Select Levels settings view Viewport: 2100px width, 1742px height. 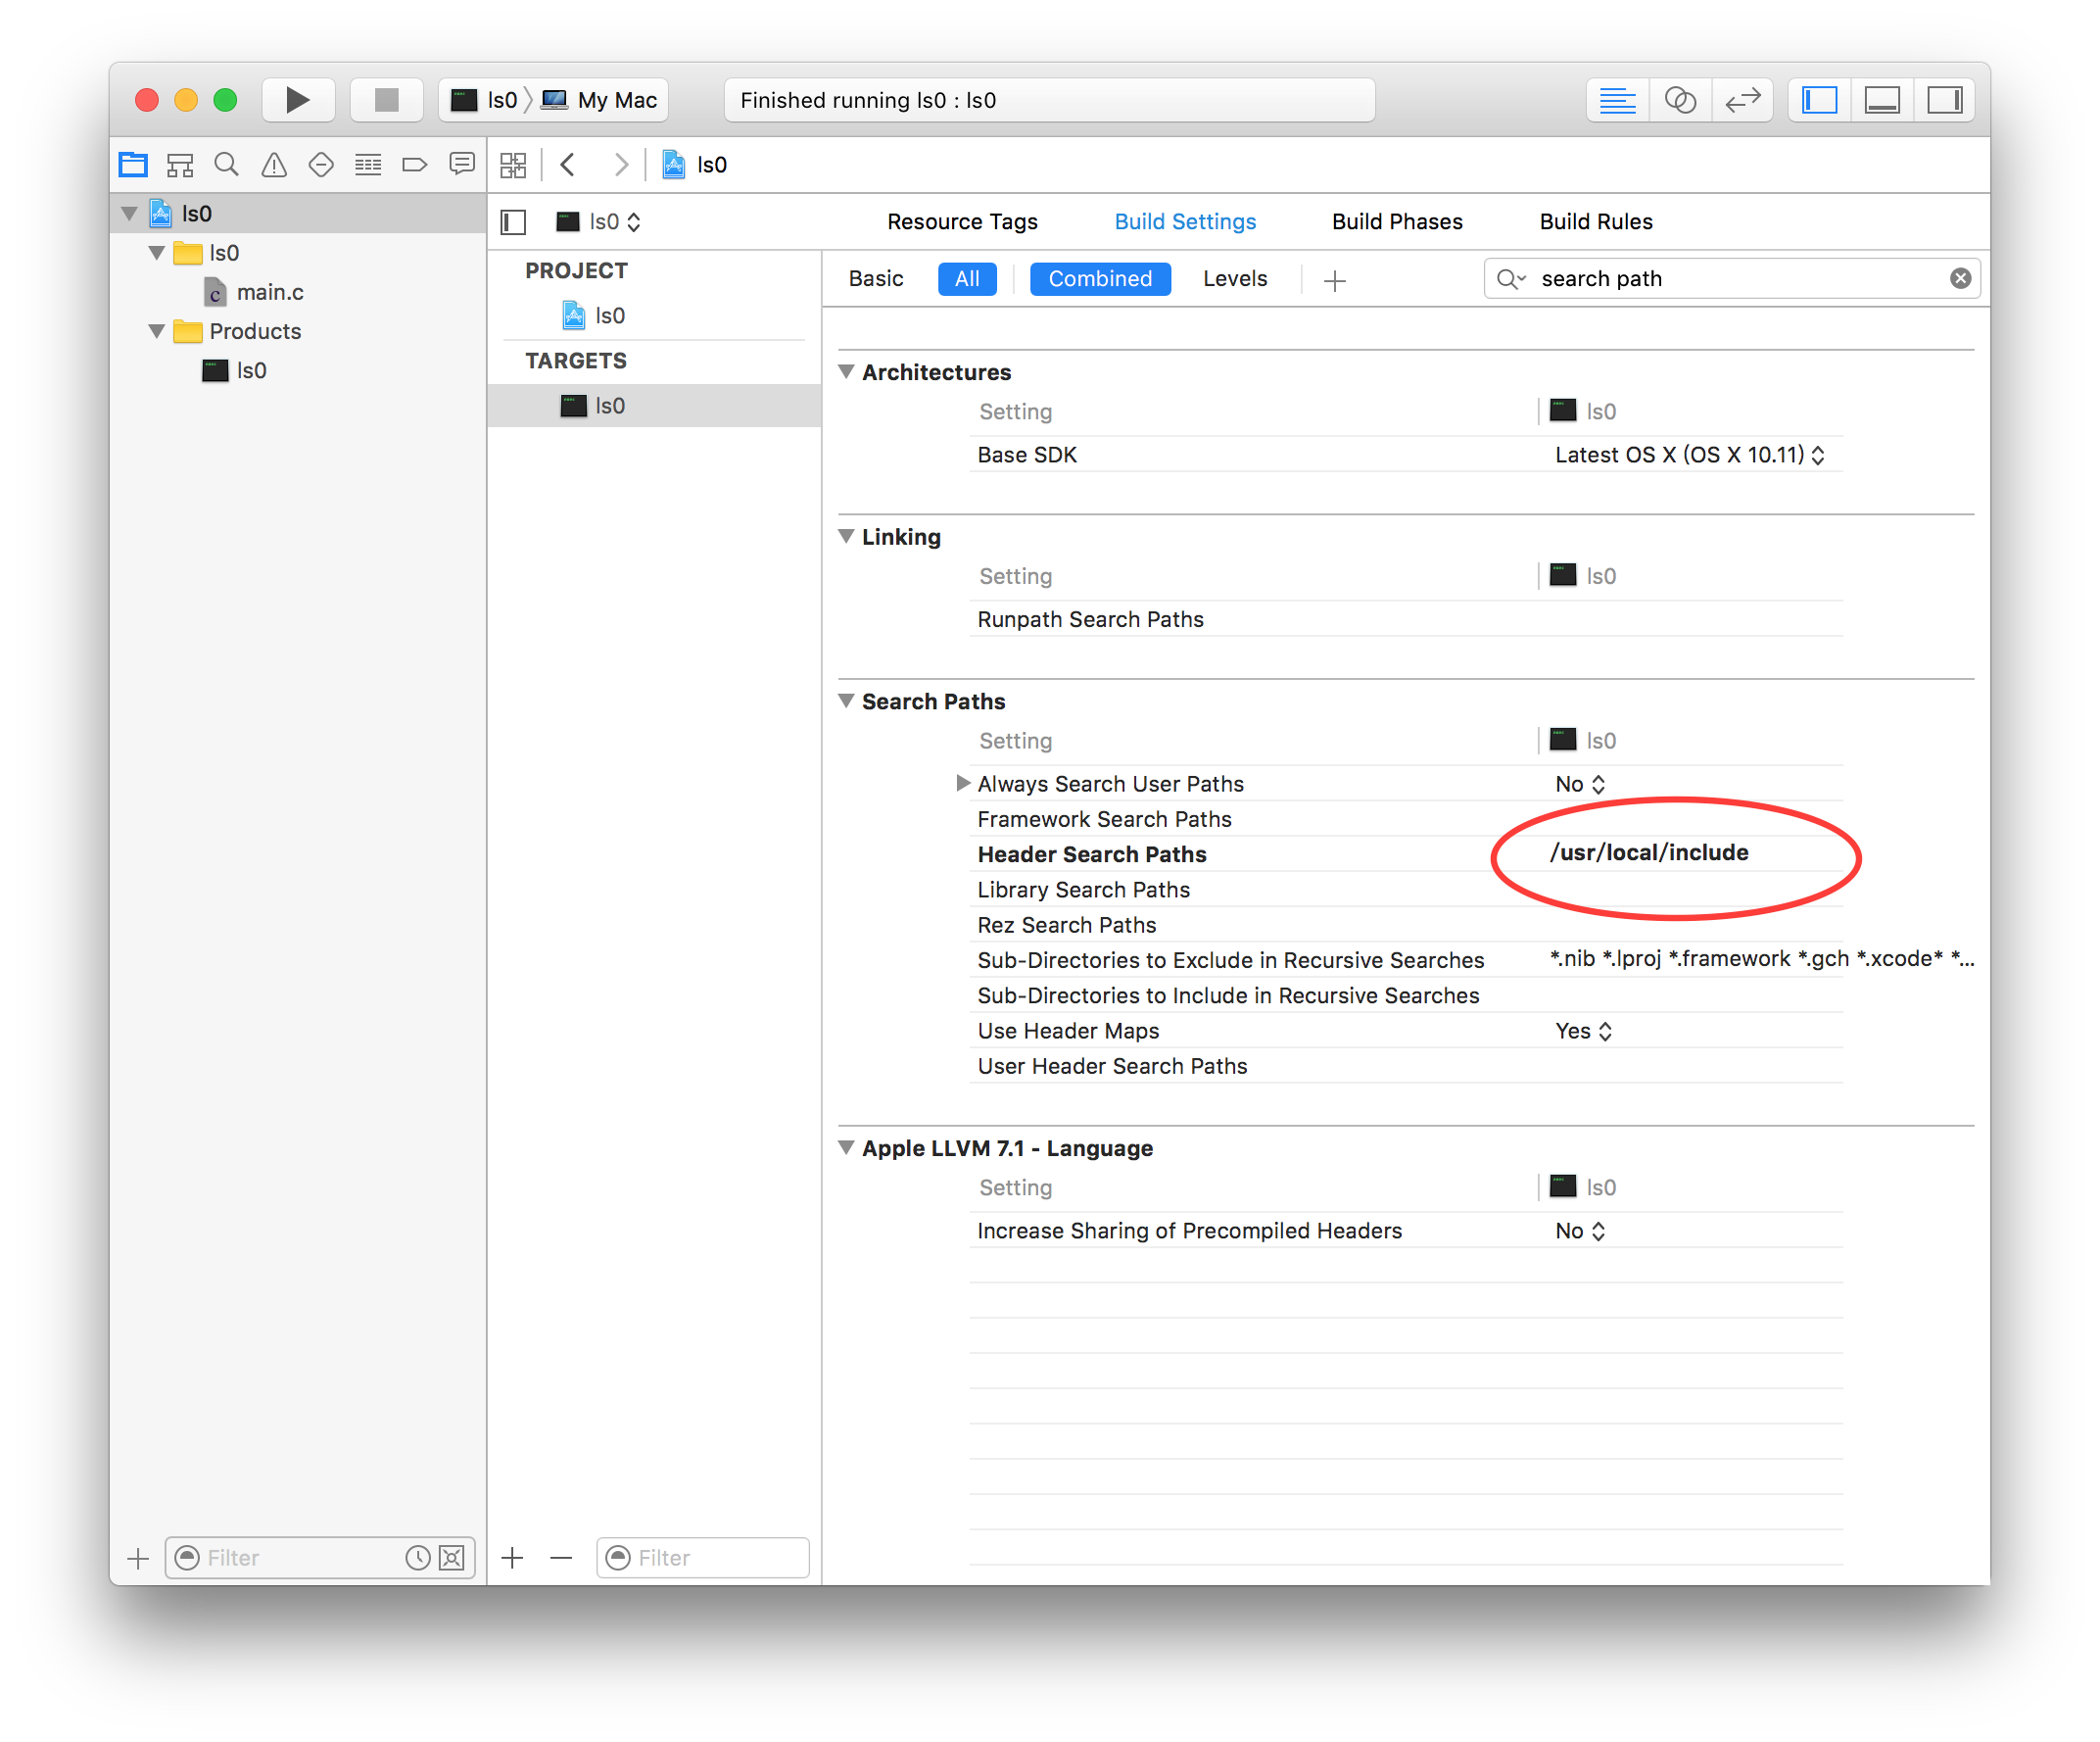(1235, 279)
